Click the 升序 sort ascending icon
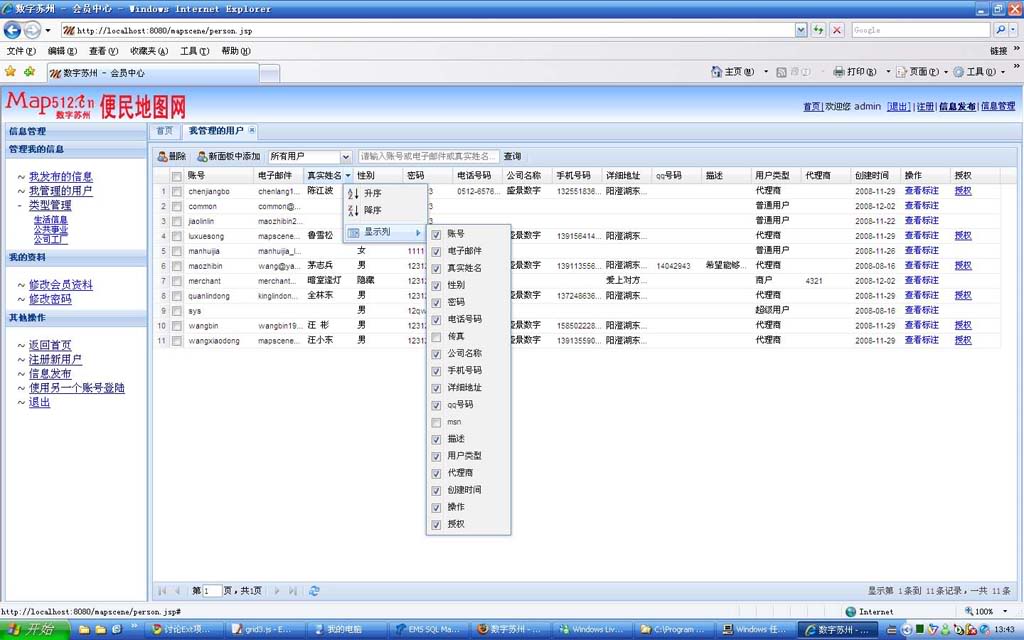This screenshot has height=640, width=1024. [353, 193]
